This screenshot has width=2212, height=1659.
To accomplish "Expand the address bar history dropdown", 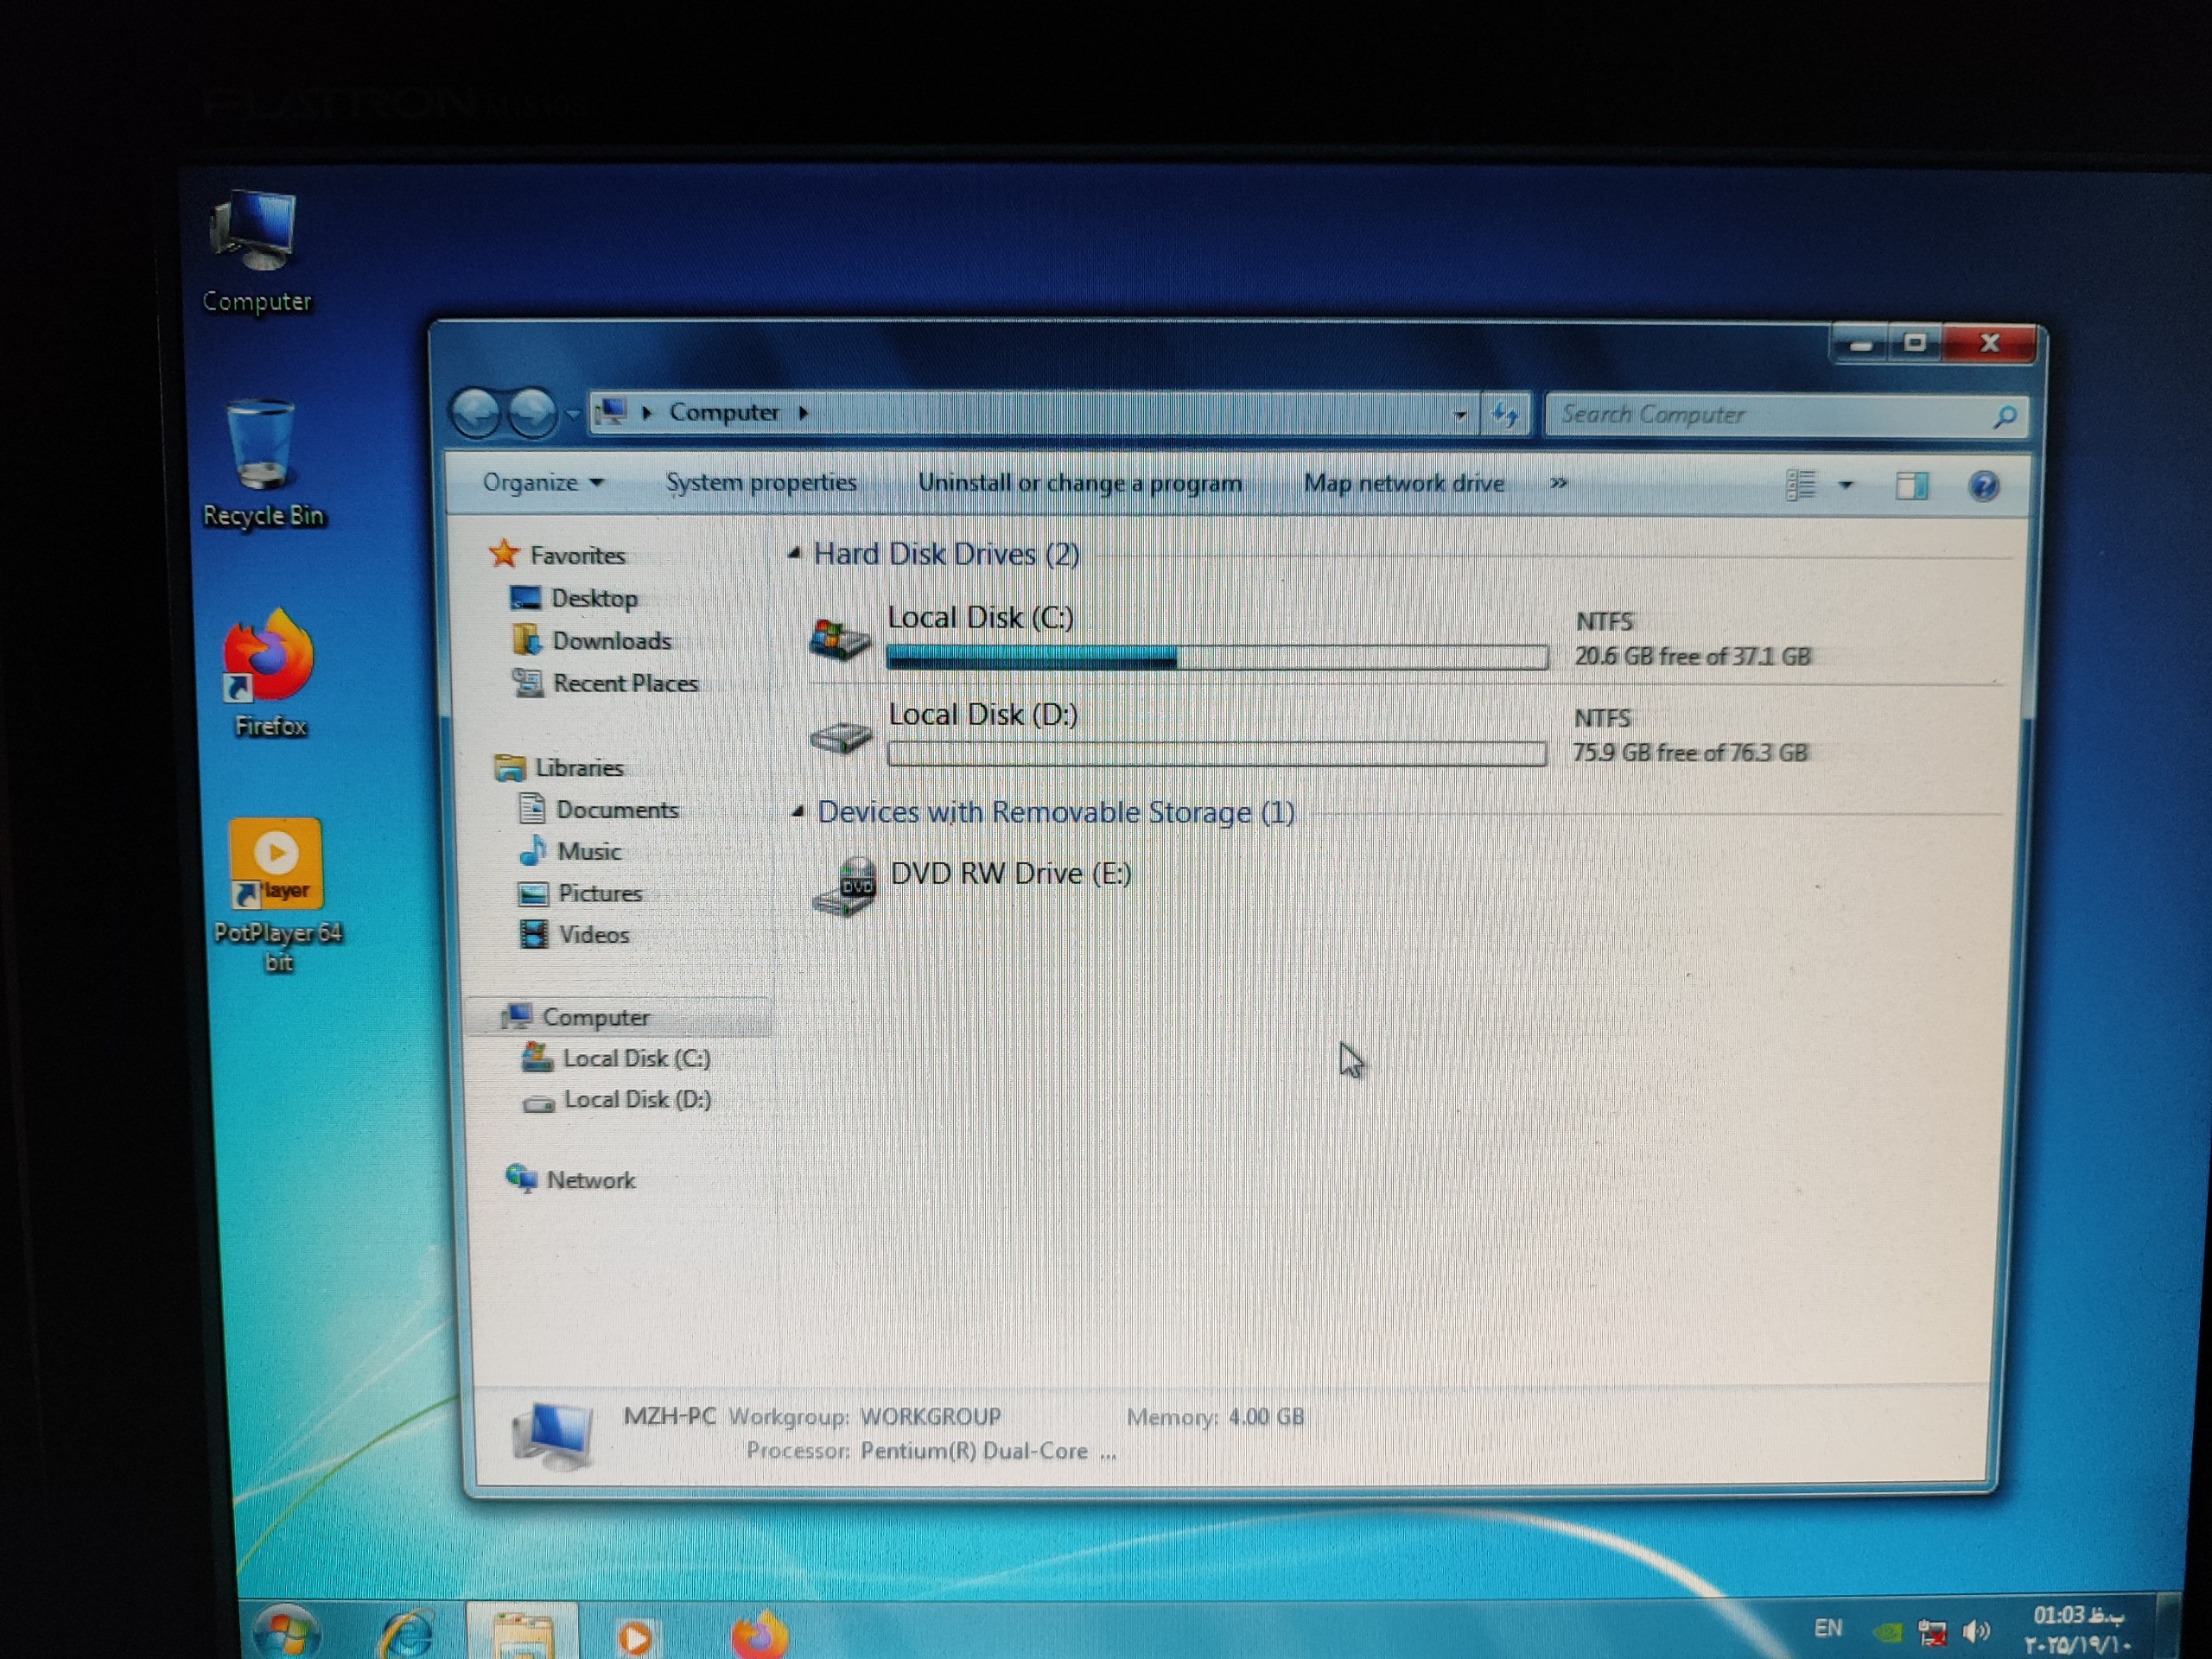I will coord(1459,414).
